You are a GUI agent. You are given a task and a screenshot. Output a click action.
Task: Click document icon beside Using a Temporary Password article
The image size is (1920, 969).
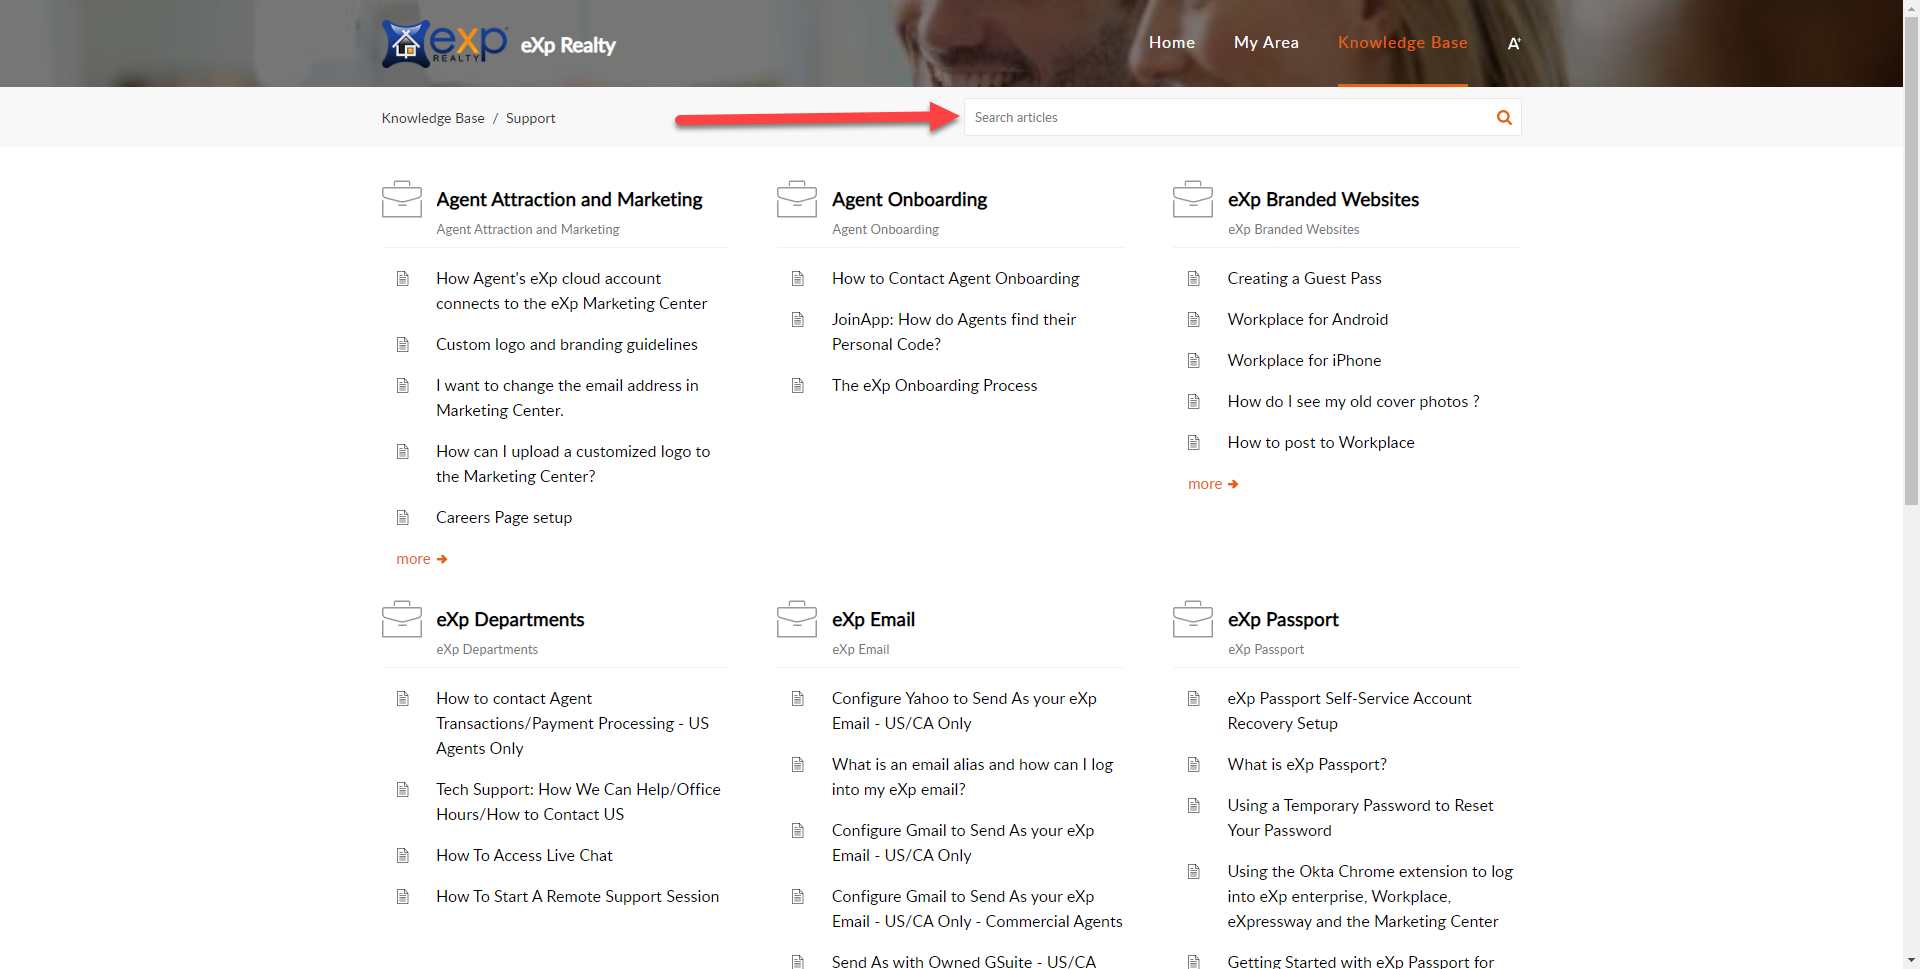pos(1194,805)
